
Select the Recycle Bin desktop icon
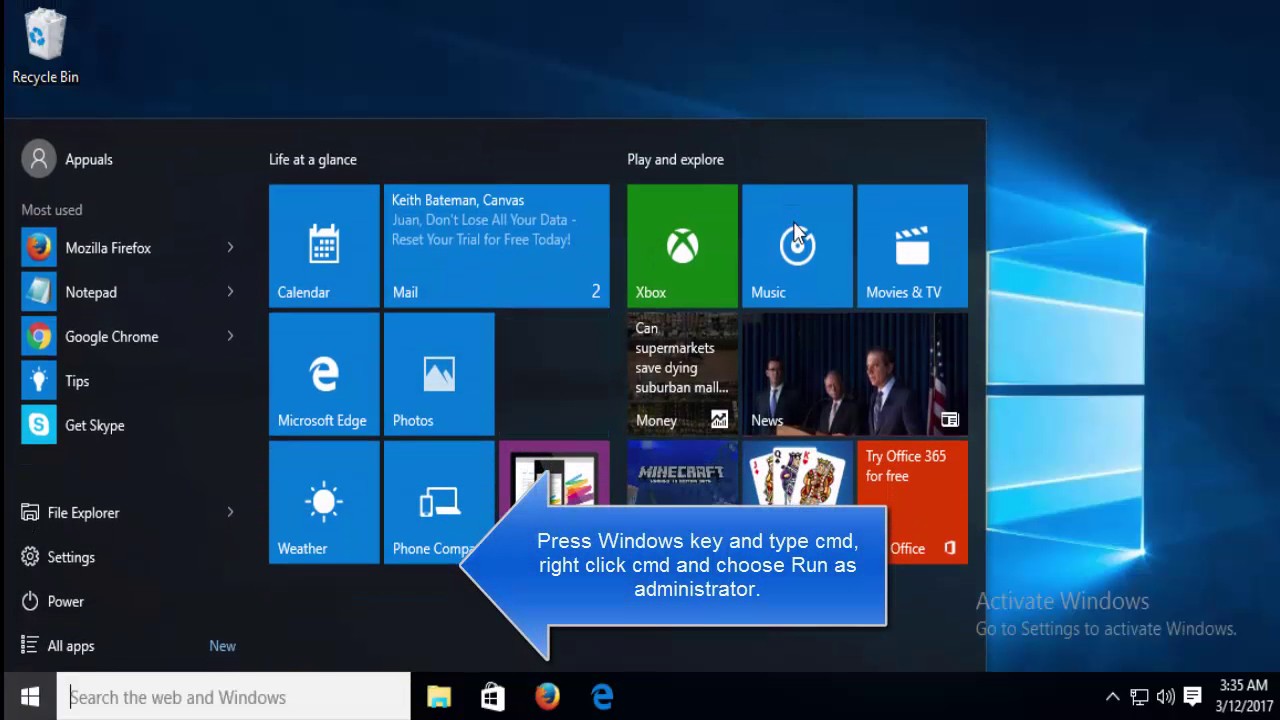point(45,46)
